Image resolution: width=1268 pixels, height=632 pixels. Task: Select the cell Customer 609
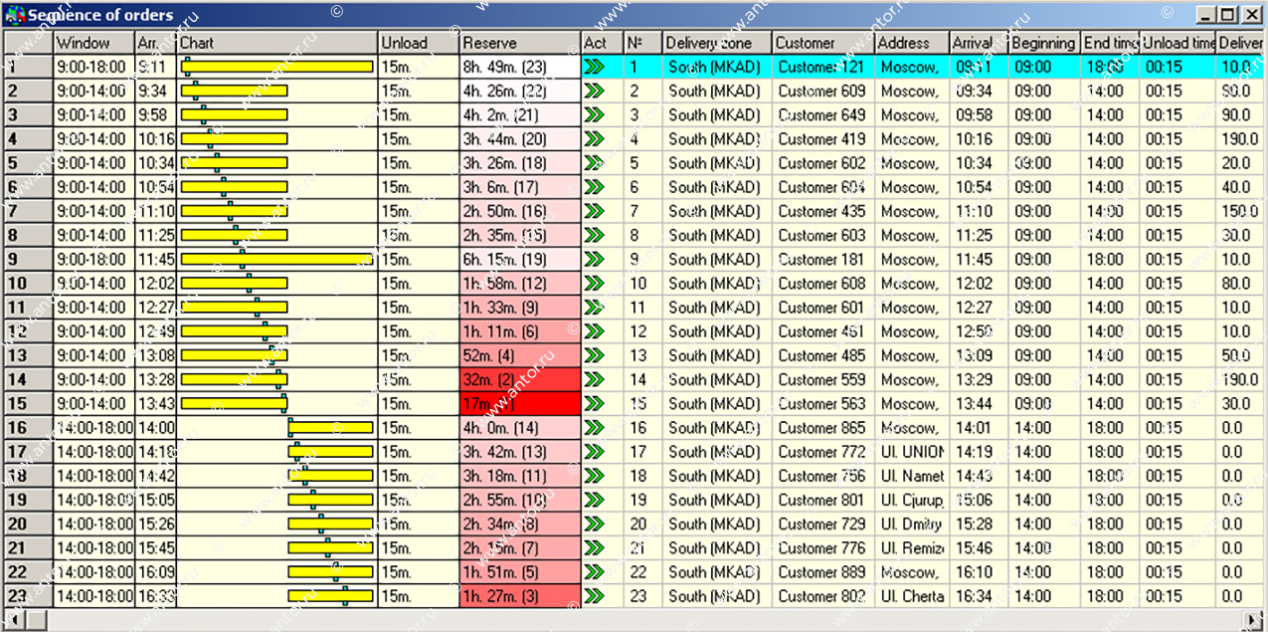click(x=823, y=91)
